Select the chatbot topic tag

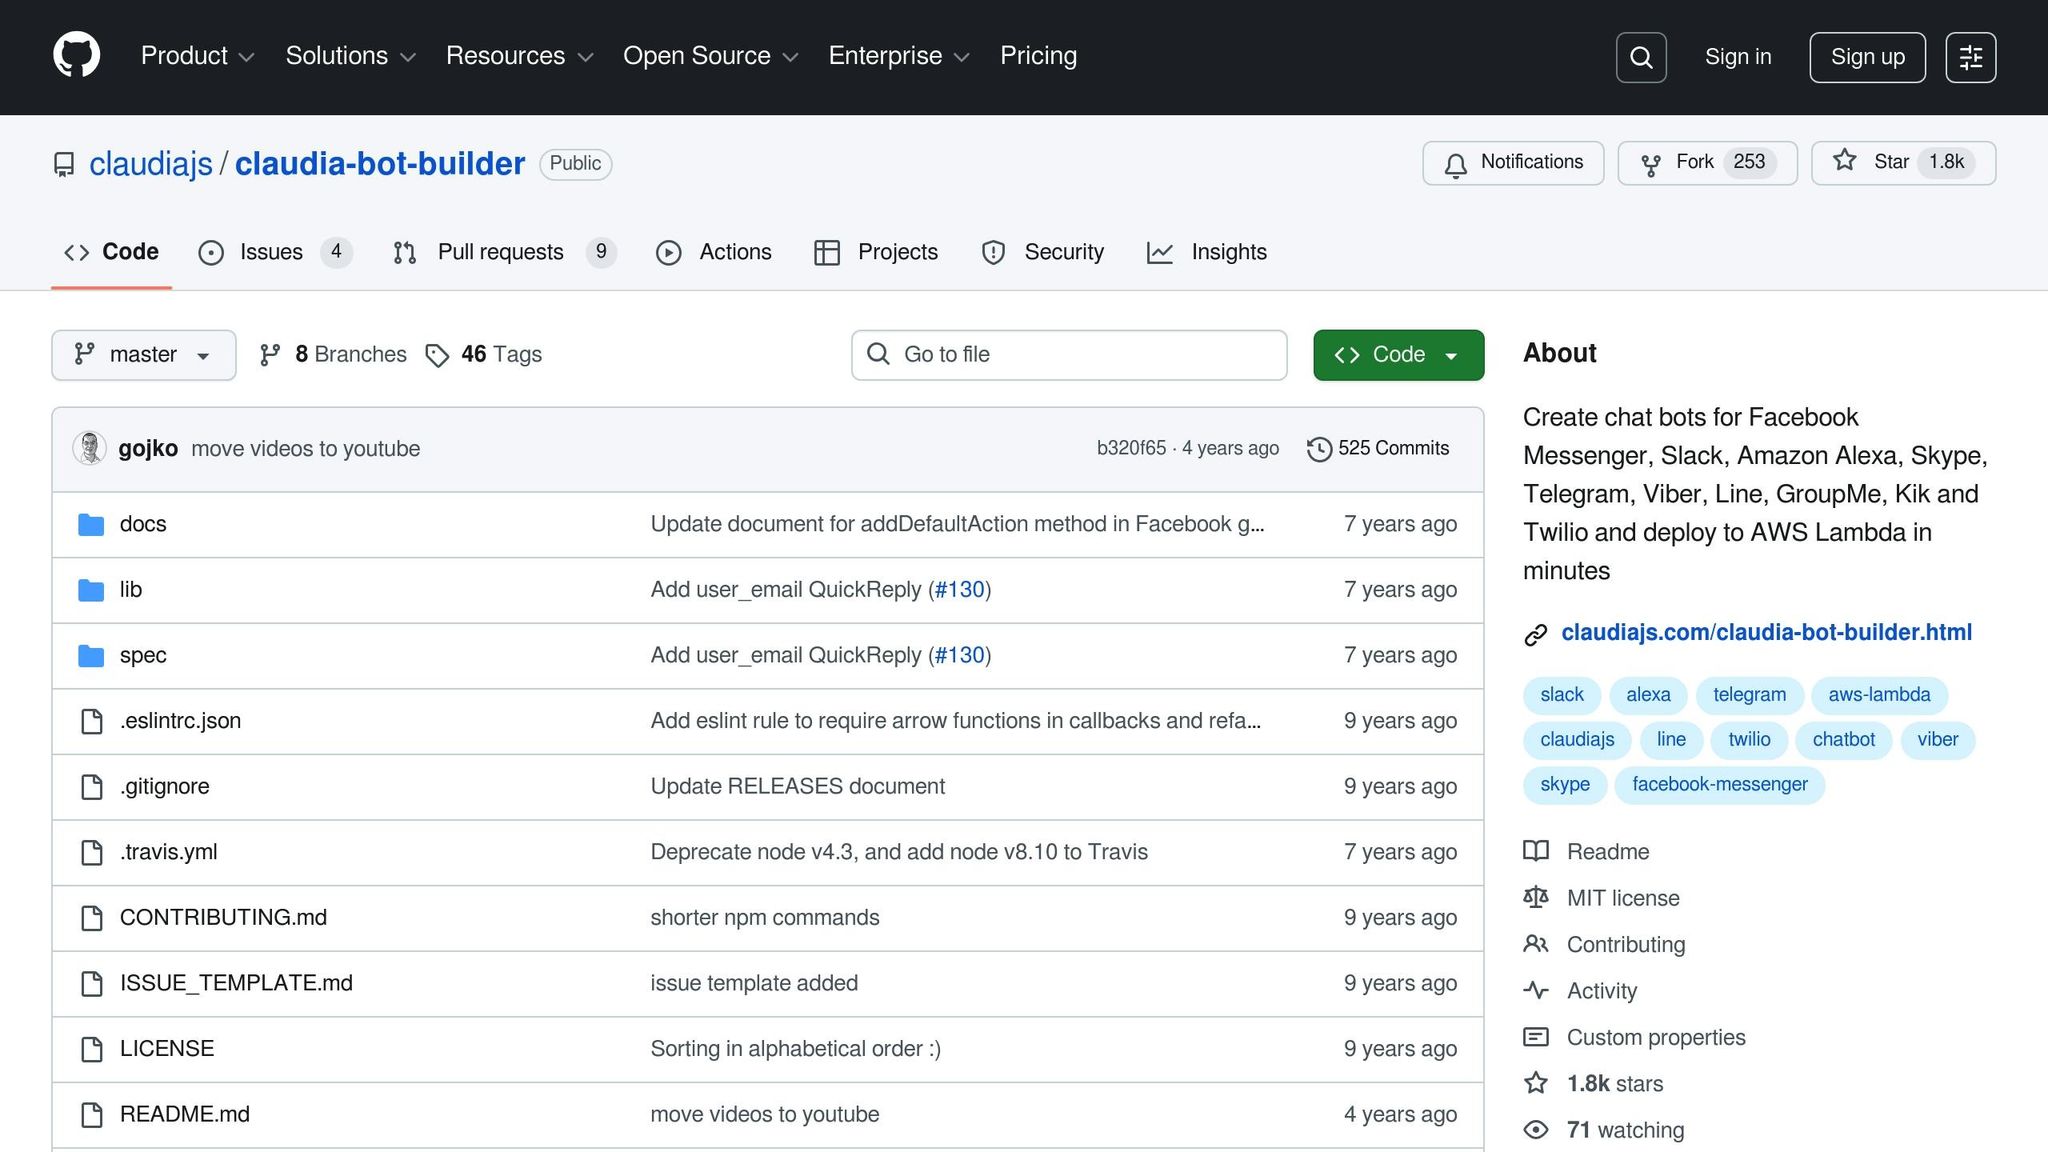(1843, 740)
